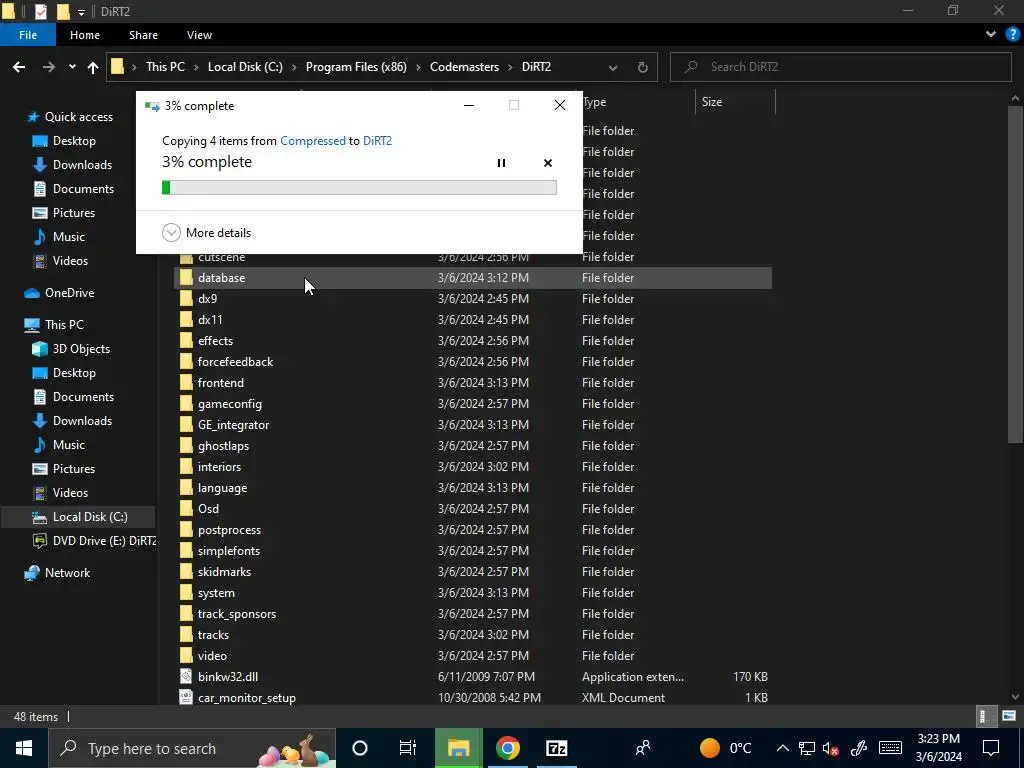Select the dx9 folder
This screenshot has width=1024, height=768.
tap(473, 298)
